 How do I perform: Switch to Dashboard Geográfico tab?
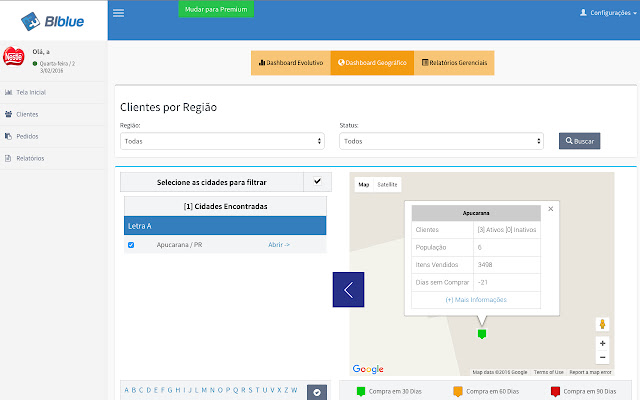372,63
